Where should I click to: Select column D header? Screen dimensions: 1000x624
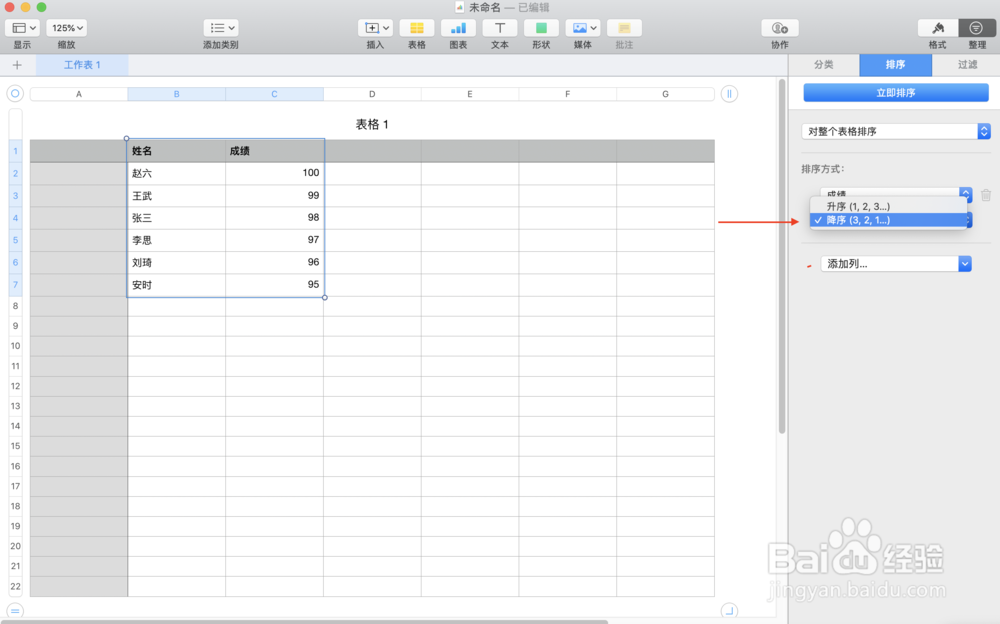tap(372, 94)
